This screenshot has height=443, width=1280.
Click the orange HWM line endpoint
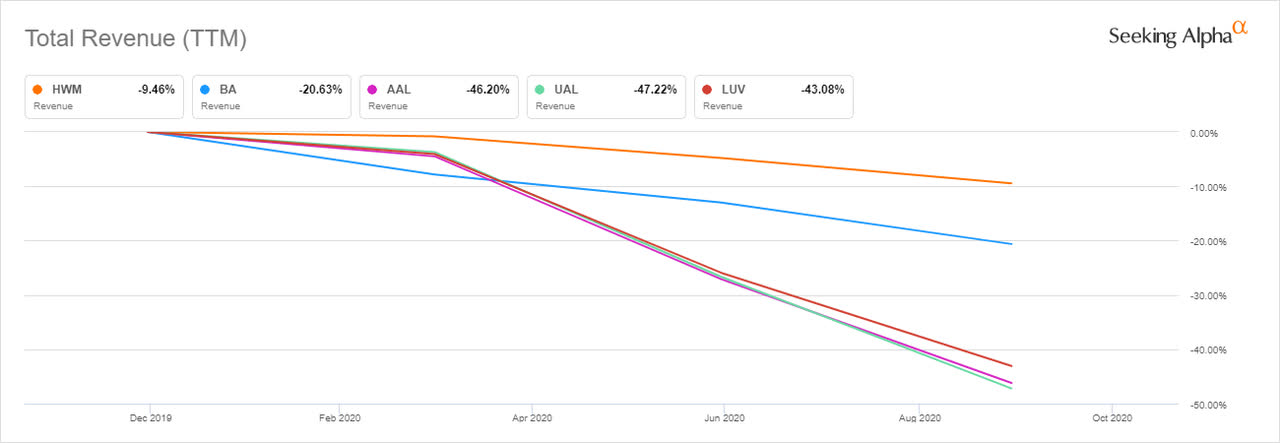[x=1012, y=183]
